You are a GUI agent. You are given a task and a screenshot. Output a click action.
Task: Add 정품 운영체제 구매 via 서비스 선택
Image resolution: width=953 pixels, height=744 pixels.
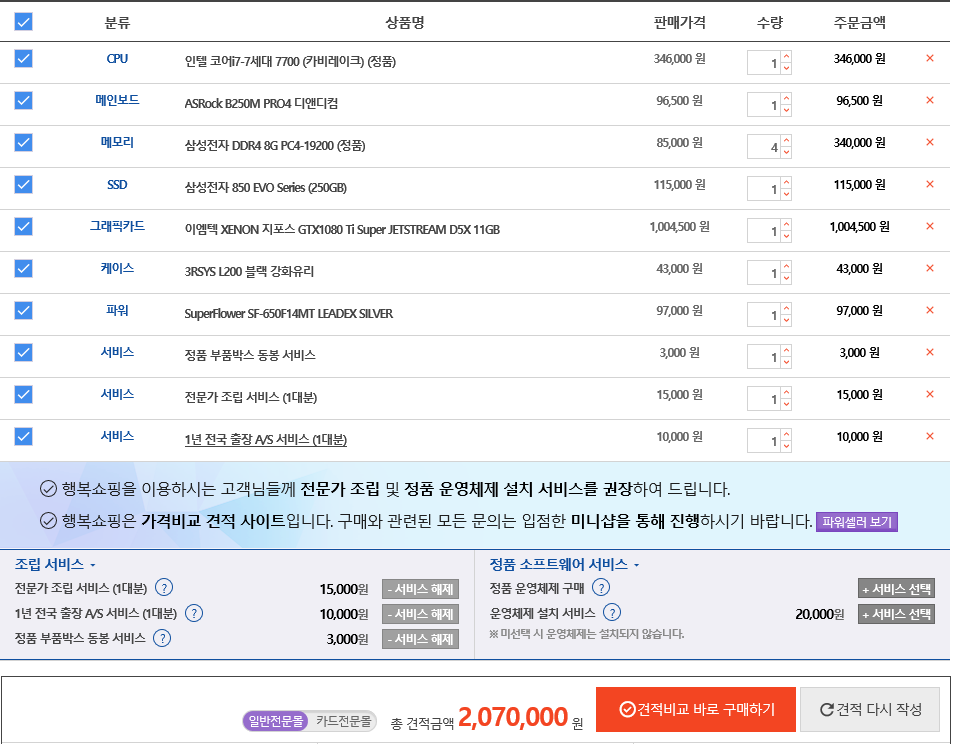pos(896,588)
